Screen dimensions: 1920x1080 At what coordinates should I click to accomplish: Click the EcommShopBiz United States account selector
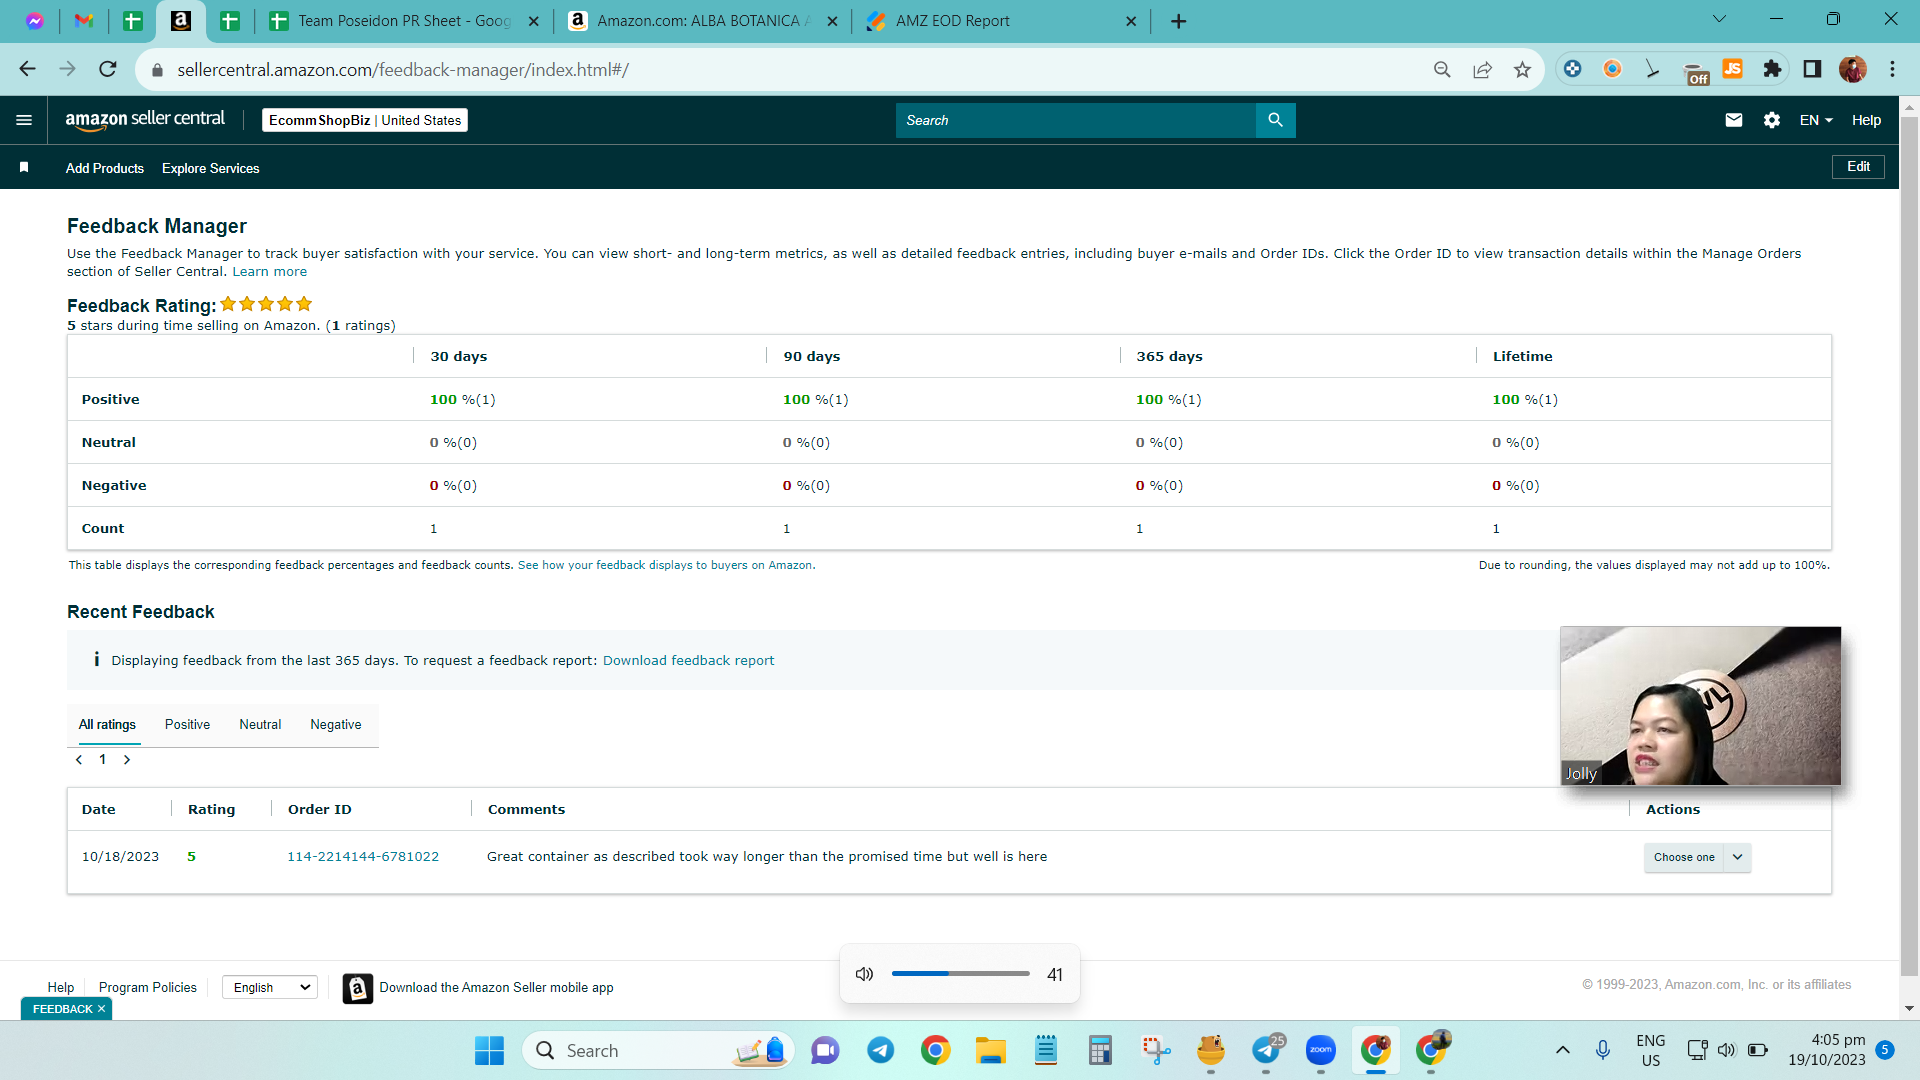(365, 120)
